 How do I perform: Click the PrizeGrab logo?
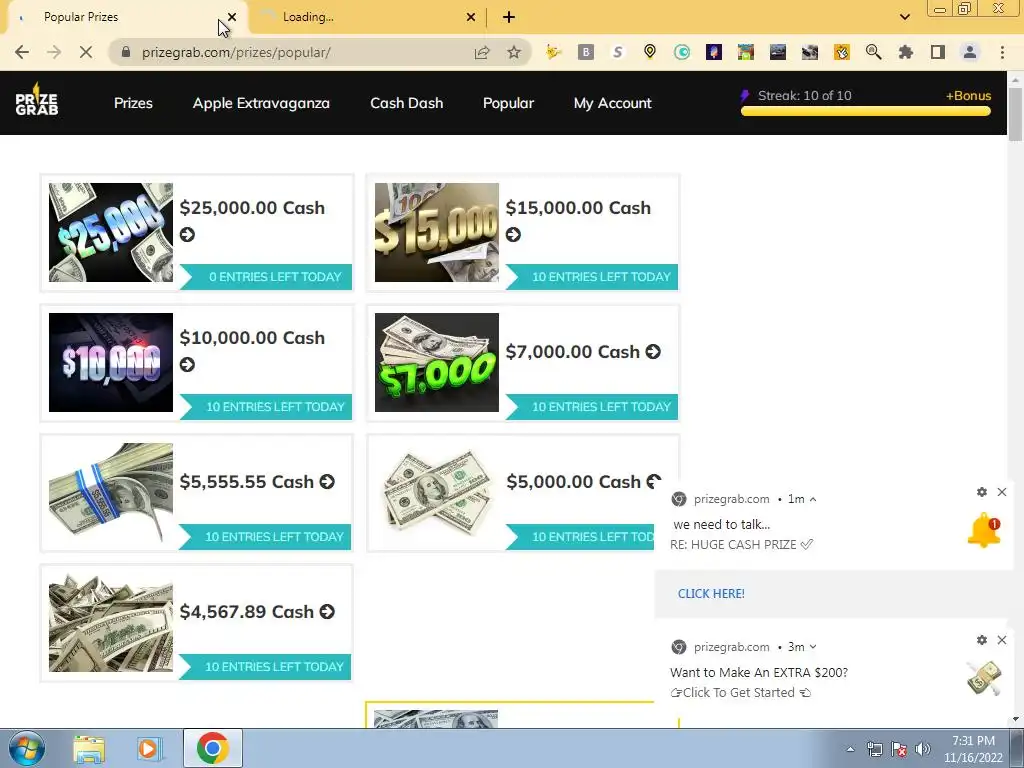[x=37, y=101]
